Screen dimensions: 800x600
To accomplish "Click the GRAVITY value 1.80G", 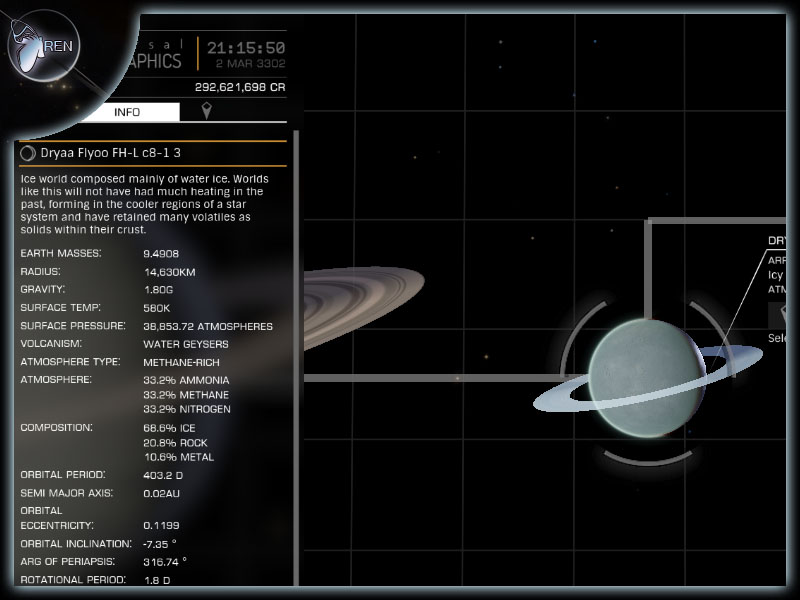I will 158,290.
